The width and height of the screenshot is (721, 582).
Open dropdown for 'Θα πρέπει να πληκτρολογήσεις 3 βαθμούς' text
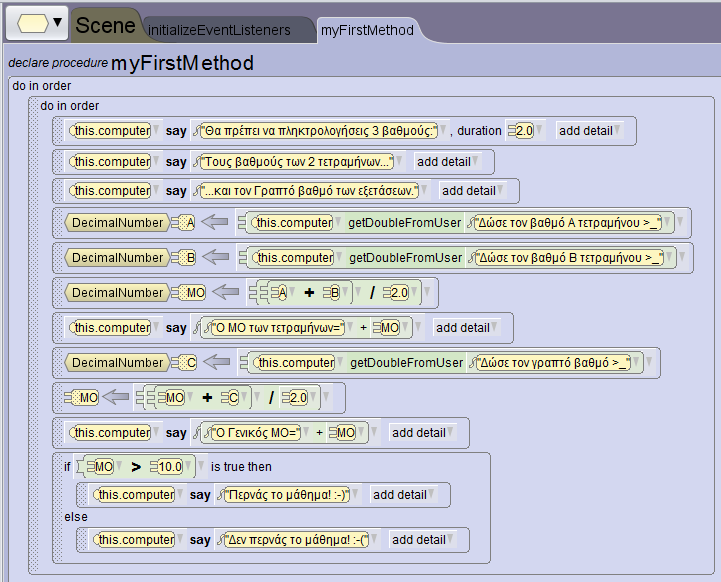click(443, 131)
